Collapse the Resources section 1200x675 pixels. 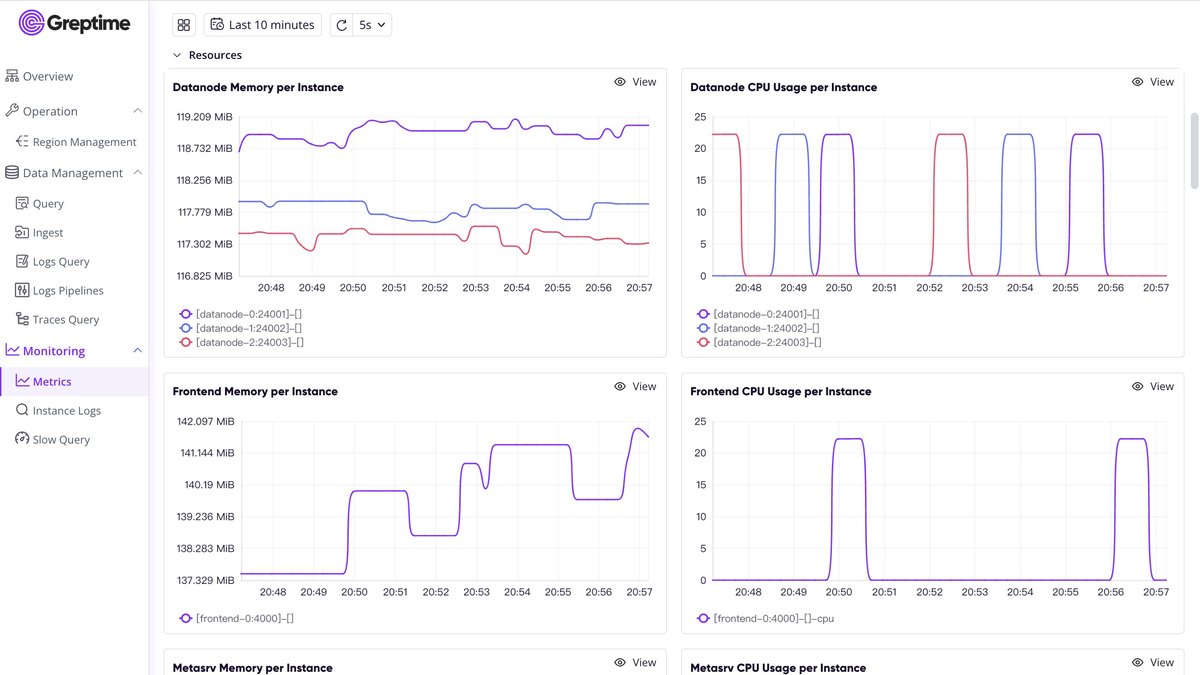coord(208,55)
